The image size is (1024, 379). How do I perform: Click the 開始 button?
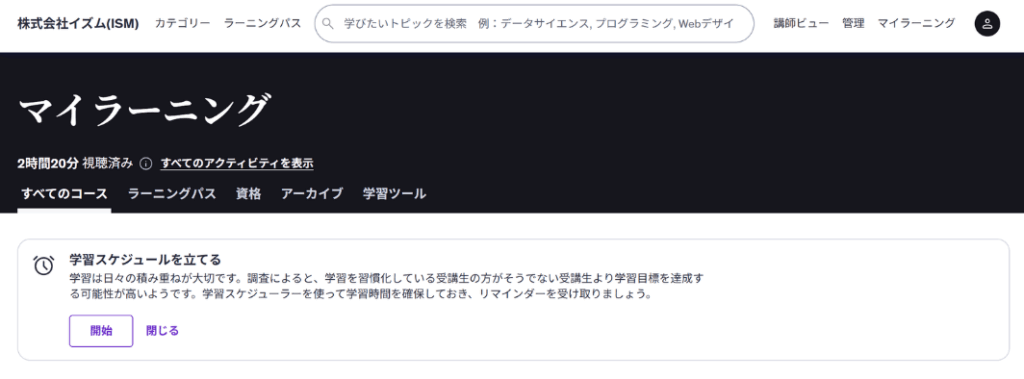point(101,331)
